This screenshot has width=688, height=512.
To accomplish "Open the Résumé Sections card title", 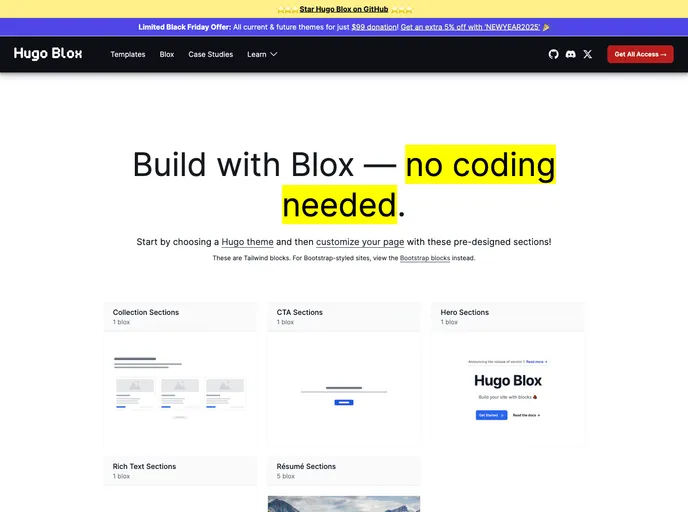I will pyautogui.click(x=306, y=466).
